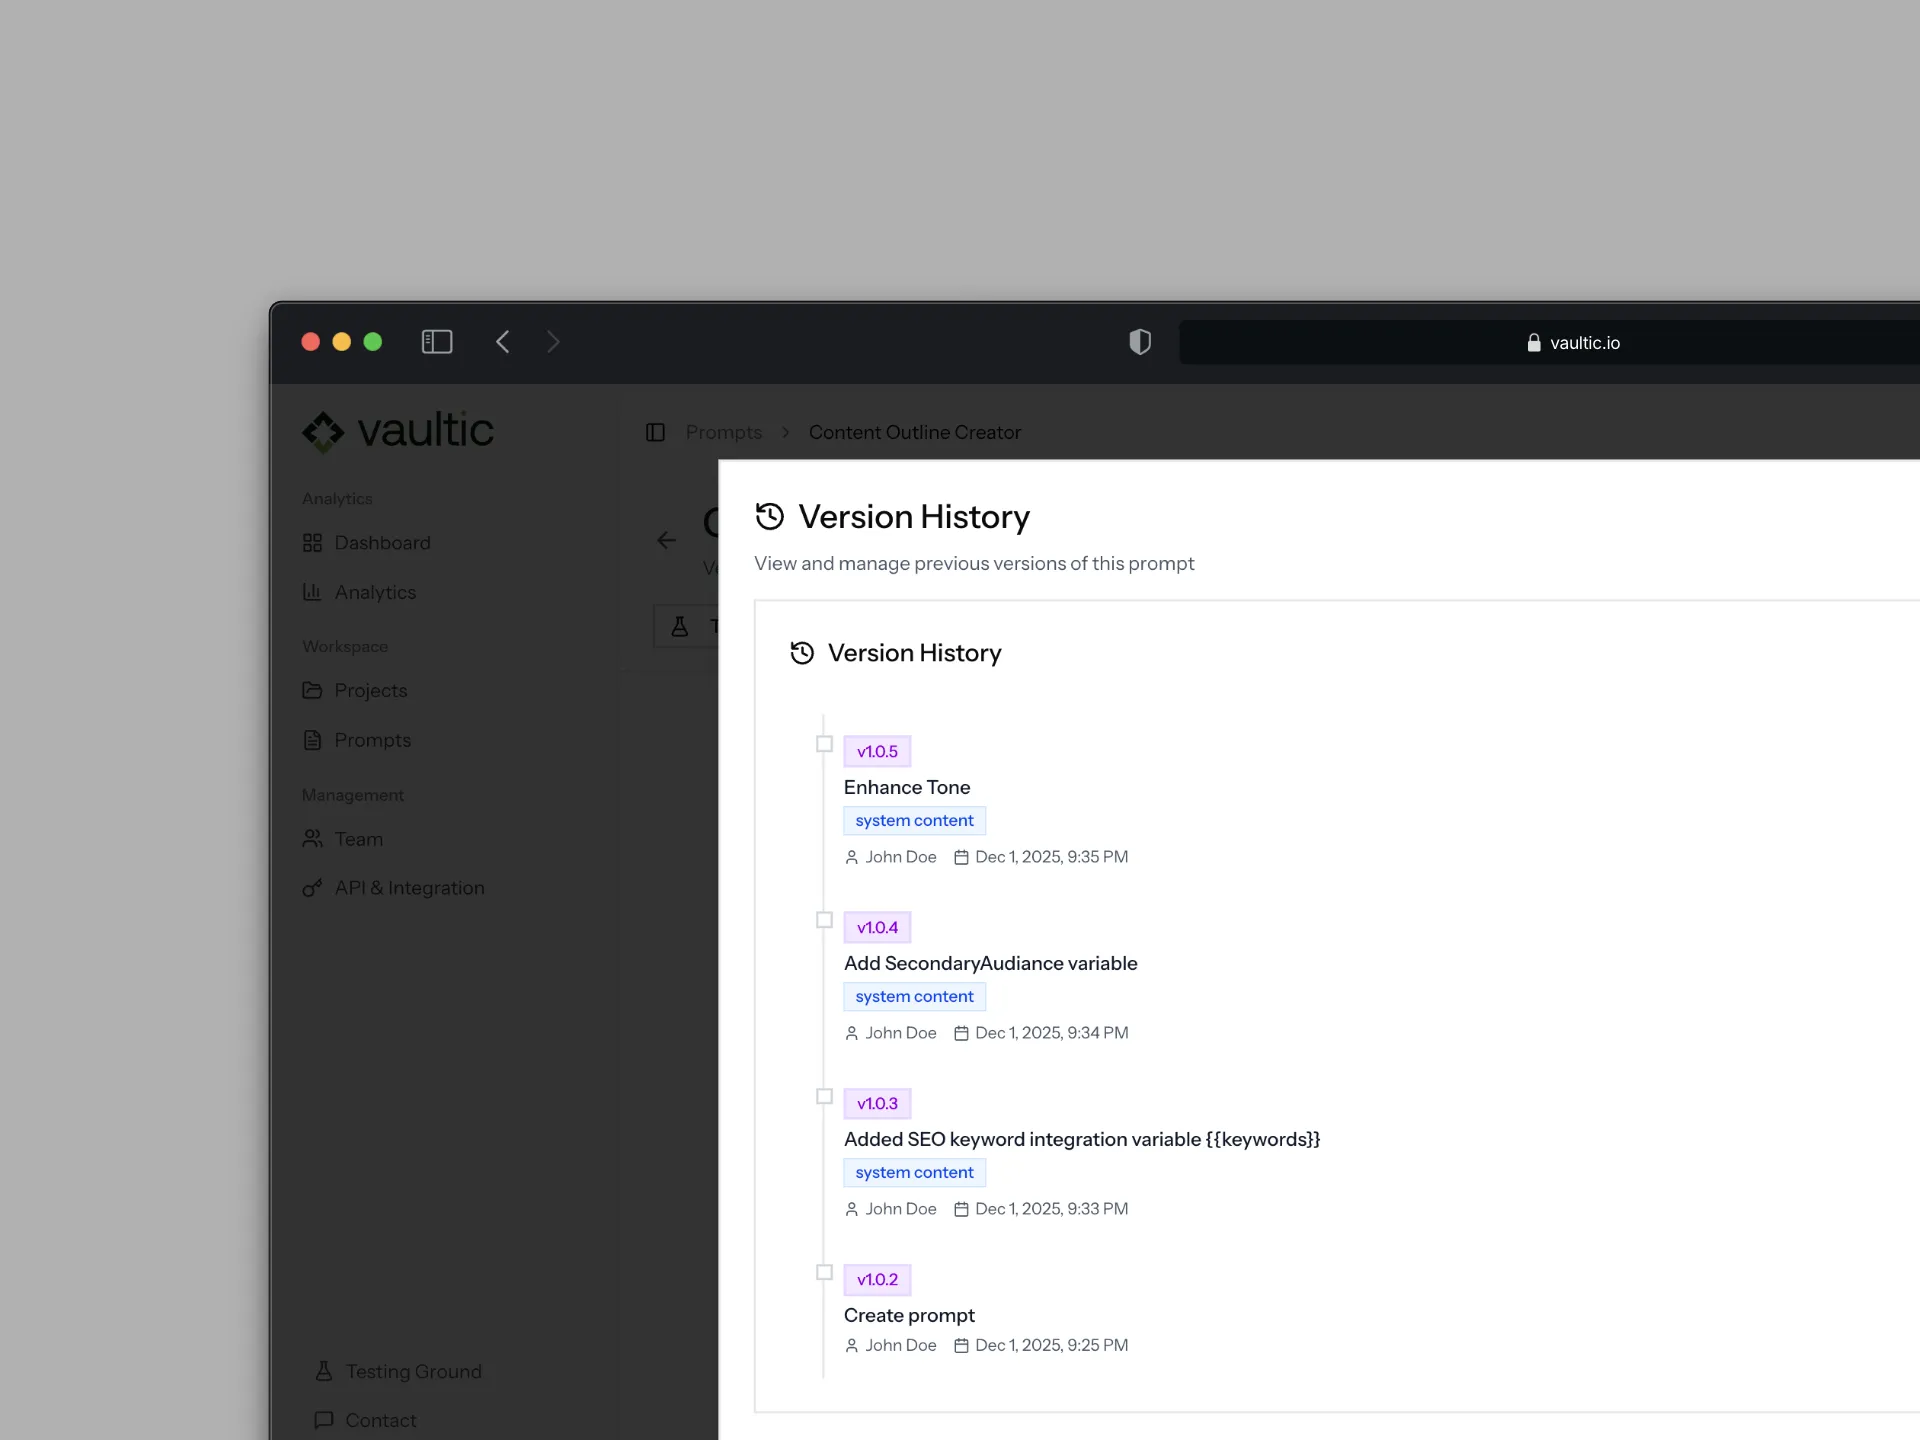
Task: Open Dashboard in the sidebar
Action: (382, 542)
